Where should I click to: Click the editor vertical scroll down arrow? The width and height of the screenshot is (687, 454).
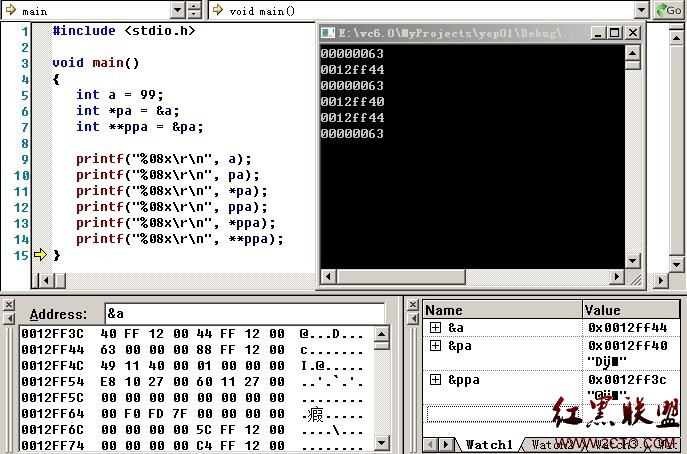[x=676, y=265]
